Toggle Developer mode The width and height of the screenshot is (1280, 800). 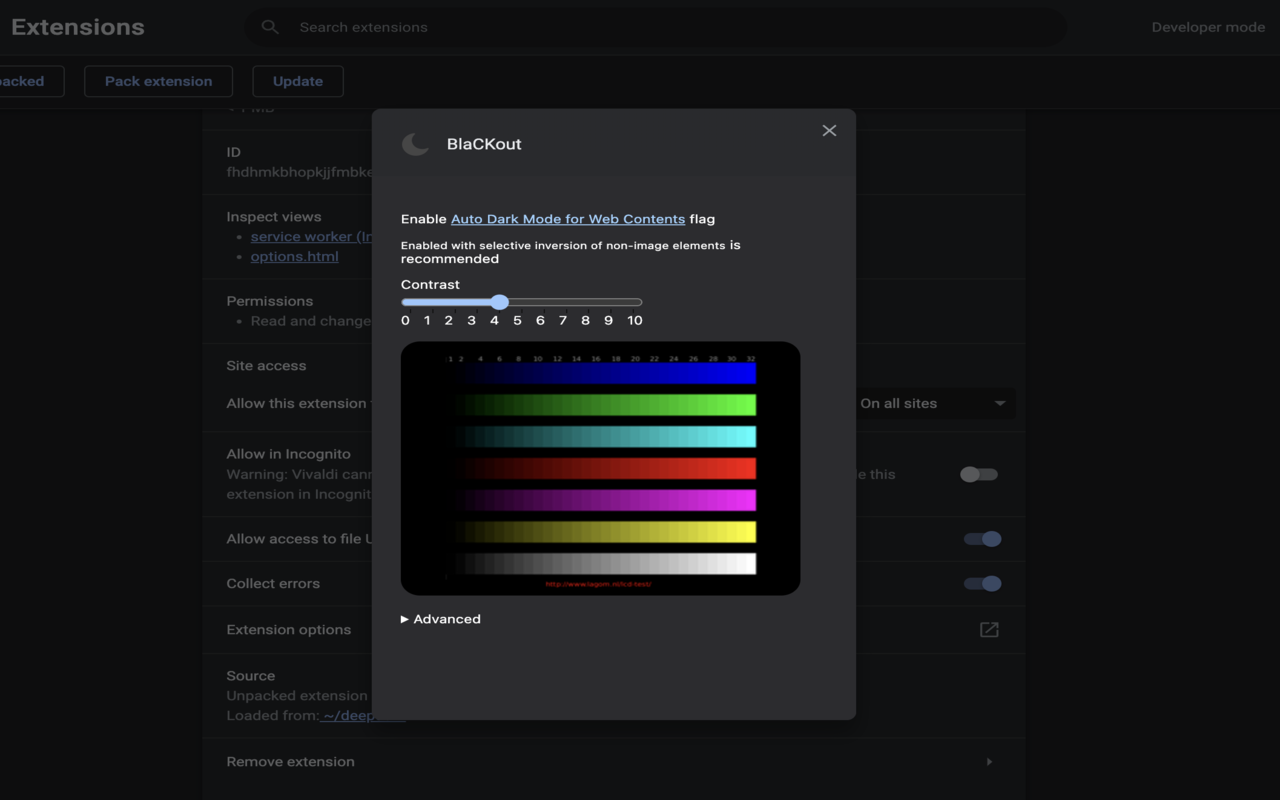pyautogui.click(x=1208, y=27)
